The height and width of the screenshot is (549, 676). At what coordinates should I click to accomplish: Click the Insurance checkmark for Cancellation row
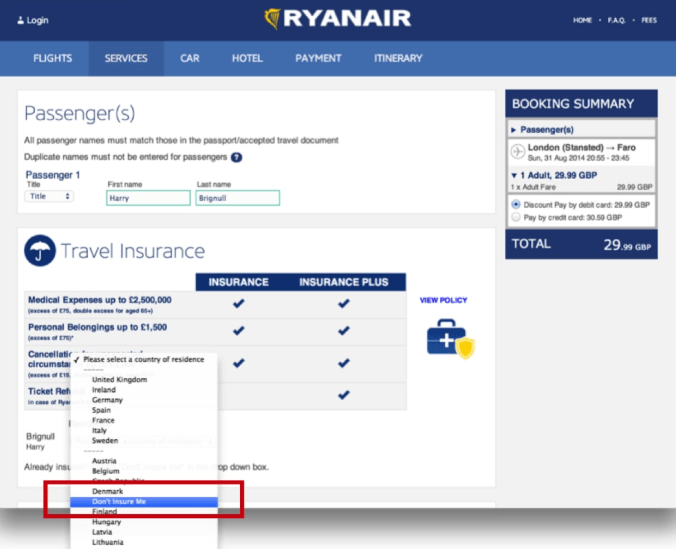(x=238, y=363)
